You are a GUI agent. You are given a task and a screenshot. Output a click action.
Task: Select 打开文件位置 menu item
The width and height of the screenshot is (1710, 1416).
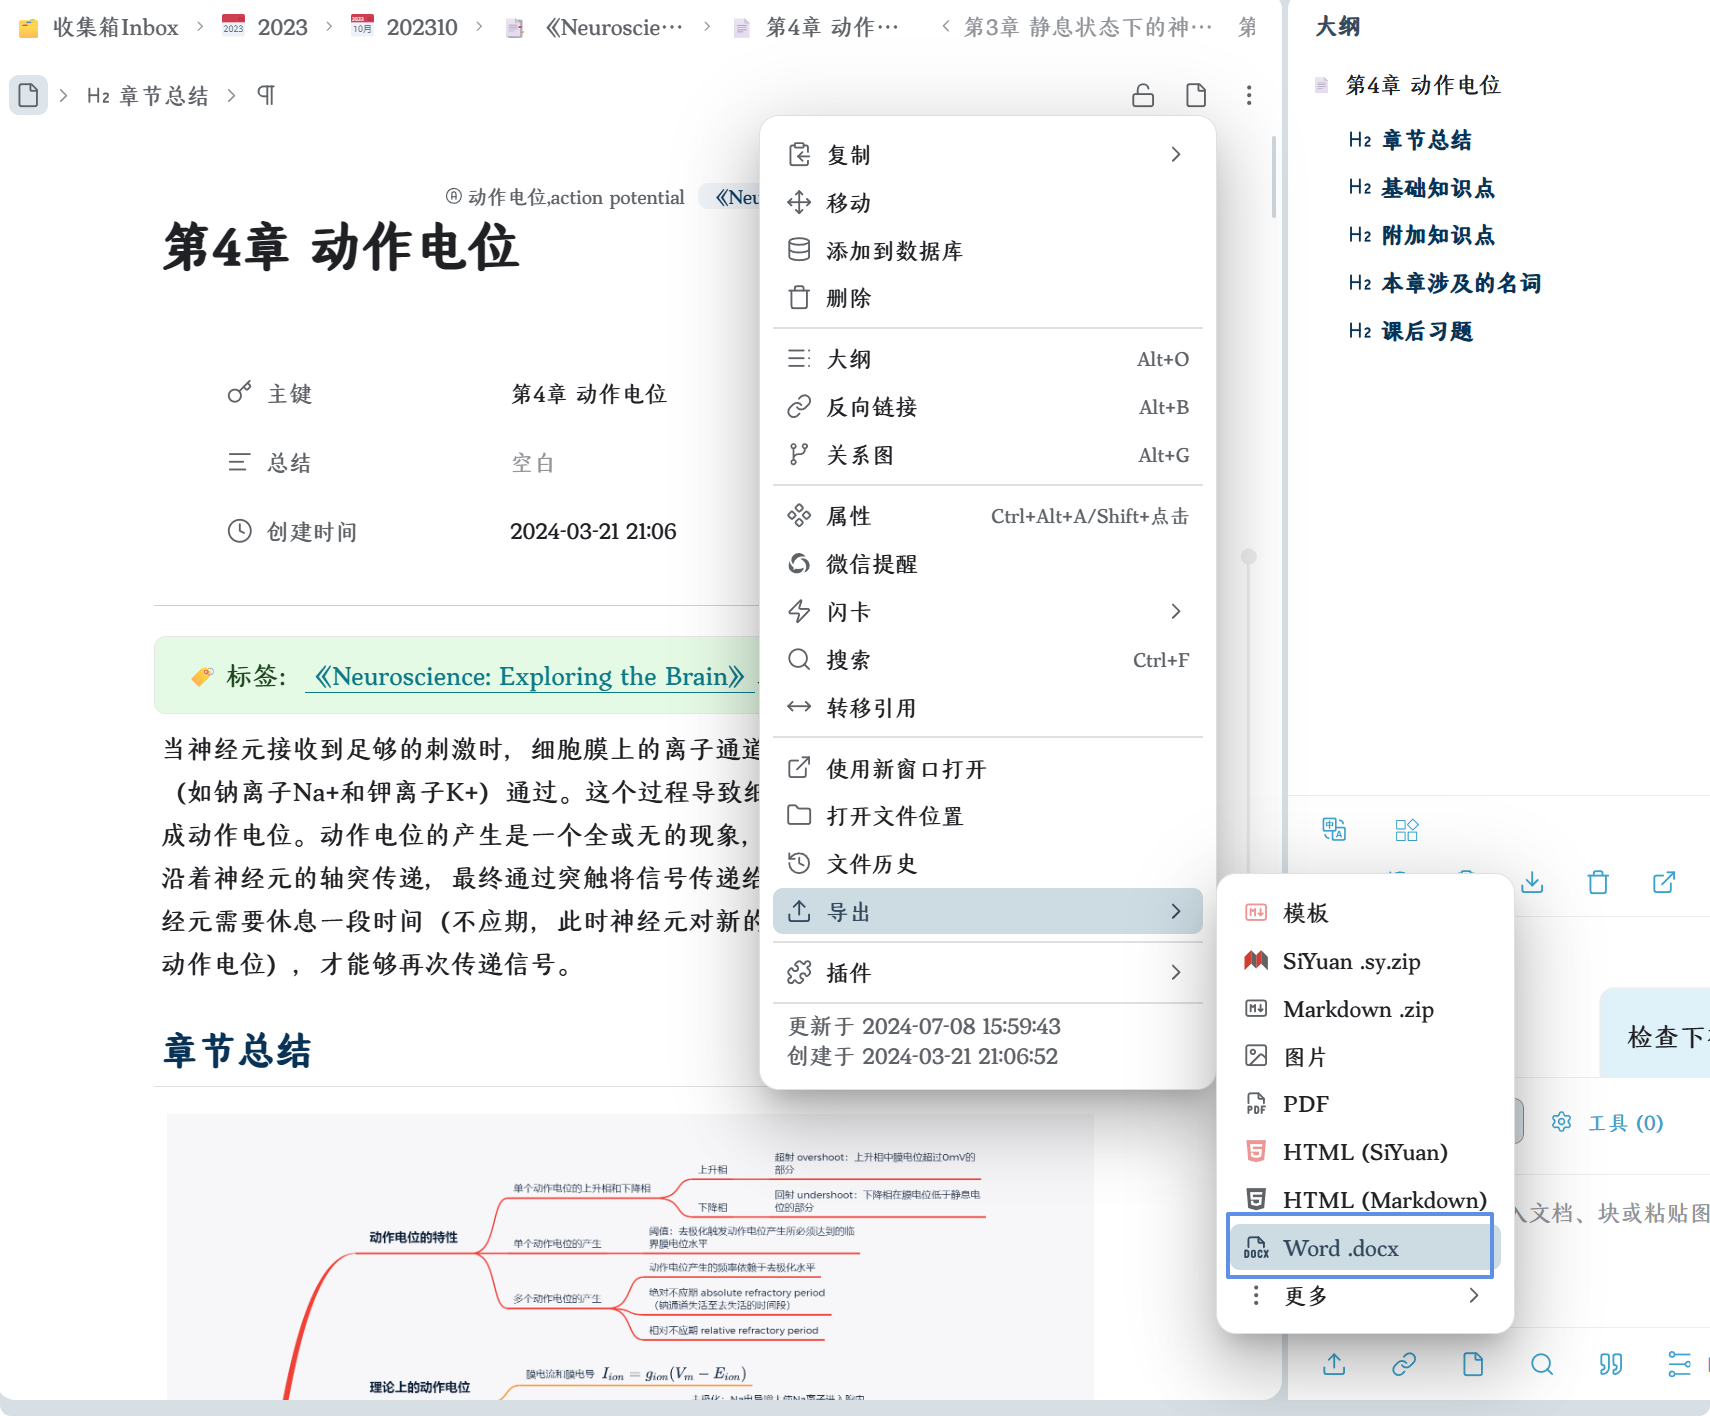(988, 816)
